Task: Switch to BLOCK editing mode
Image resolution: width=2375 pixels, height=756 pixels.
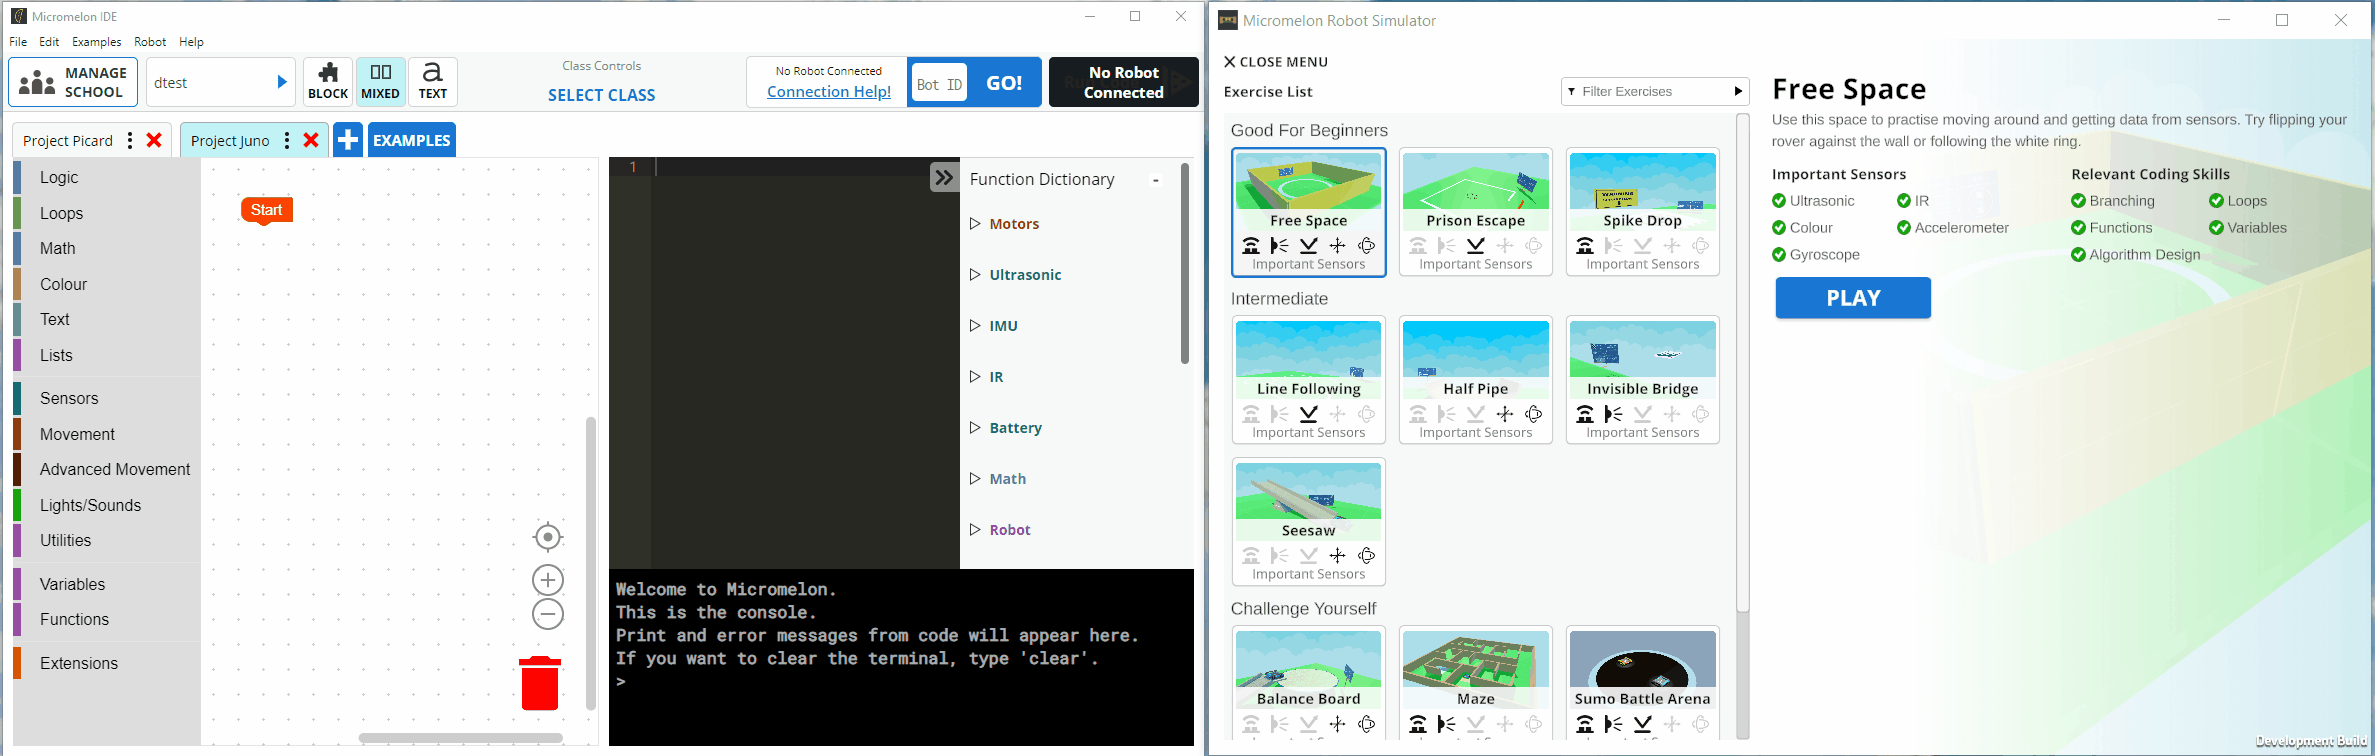Action: (328, 82)
